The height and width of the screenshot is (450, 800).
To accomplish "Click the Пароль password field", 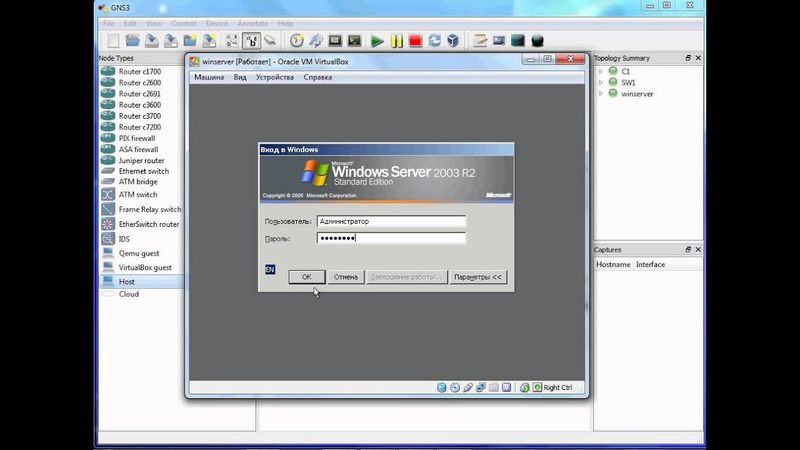I will coord(391,238).
